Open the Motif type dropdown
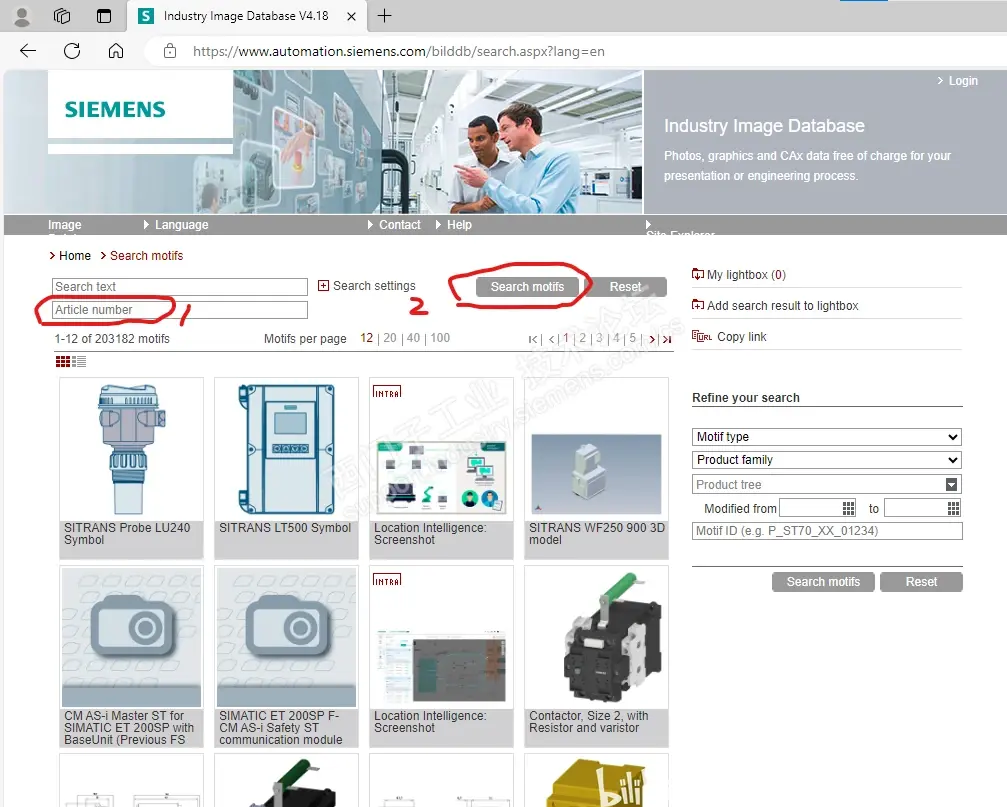The width and height of the screenshot is (1007, 807). 827,437
